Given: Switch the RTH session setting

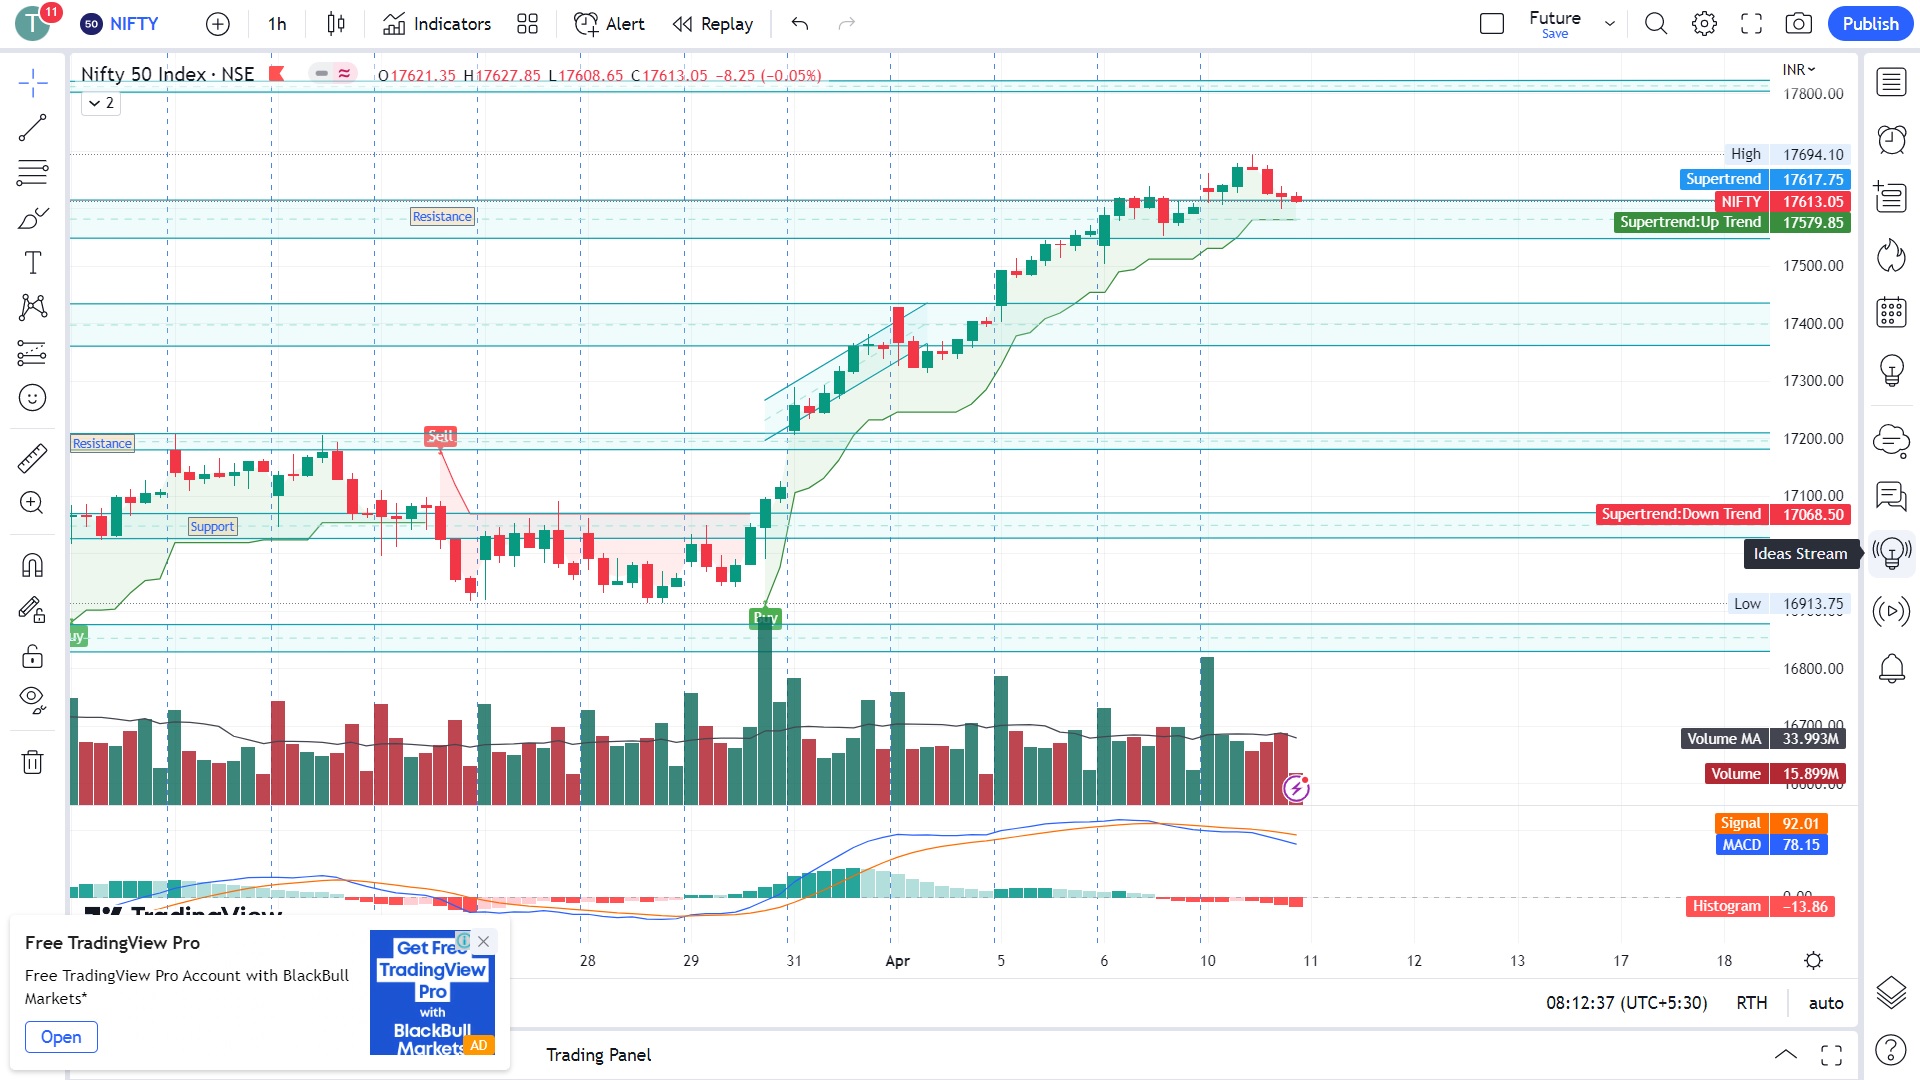Looking at the screenshot, I should (1751, 1003).
